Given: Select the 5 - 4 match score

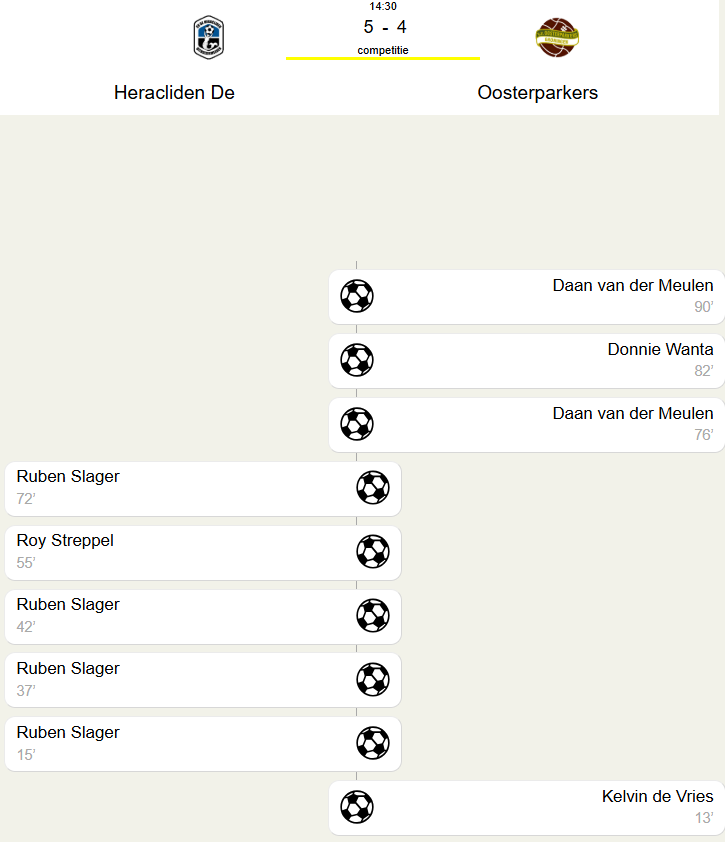Looking at the screenshot, I should coord(384,28).
